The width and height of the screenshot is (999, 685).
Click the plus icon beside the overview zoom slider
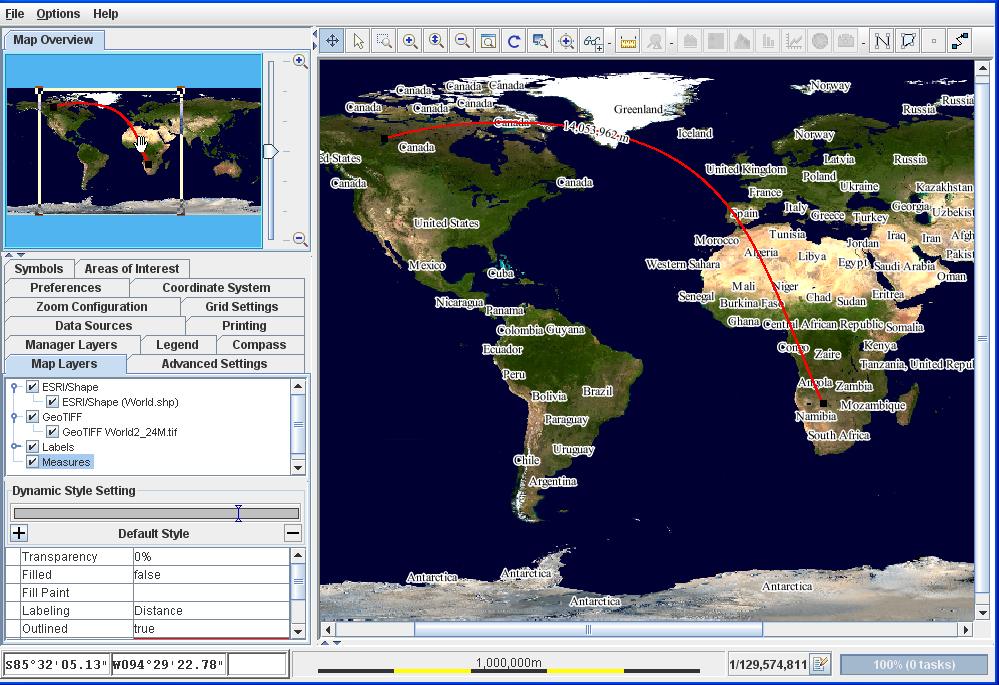(x=299, y=61)
